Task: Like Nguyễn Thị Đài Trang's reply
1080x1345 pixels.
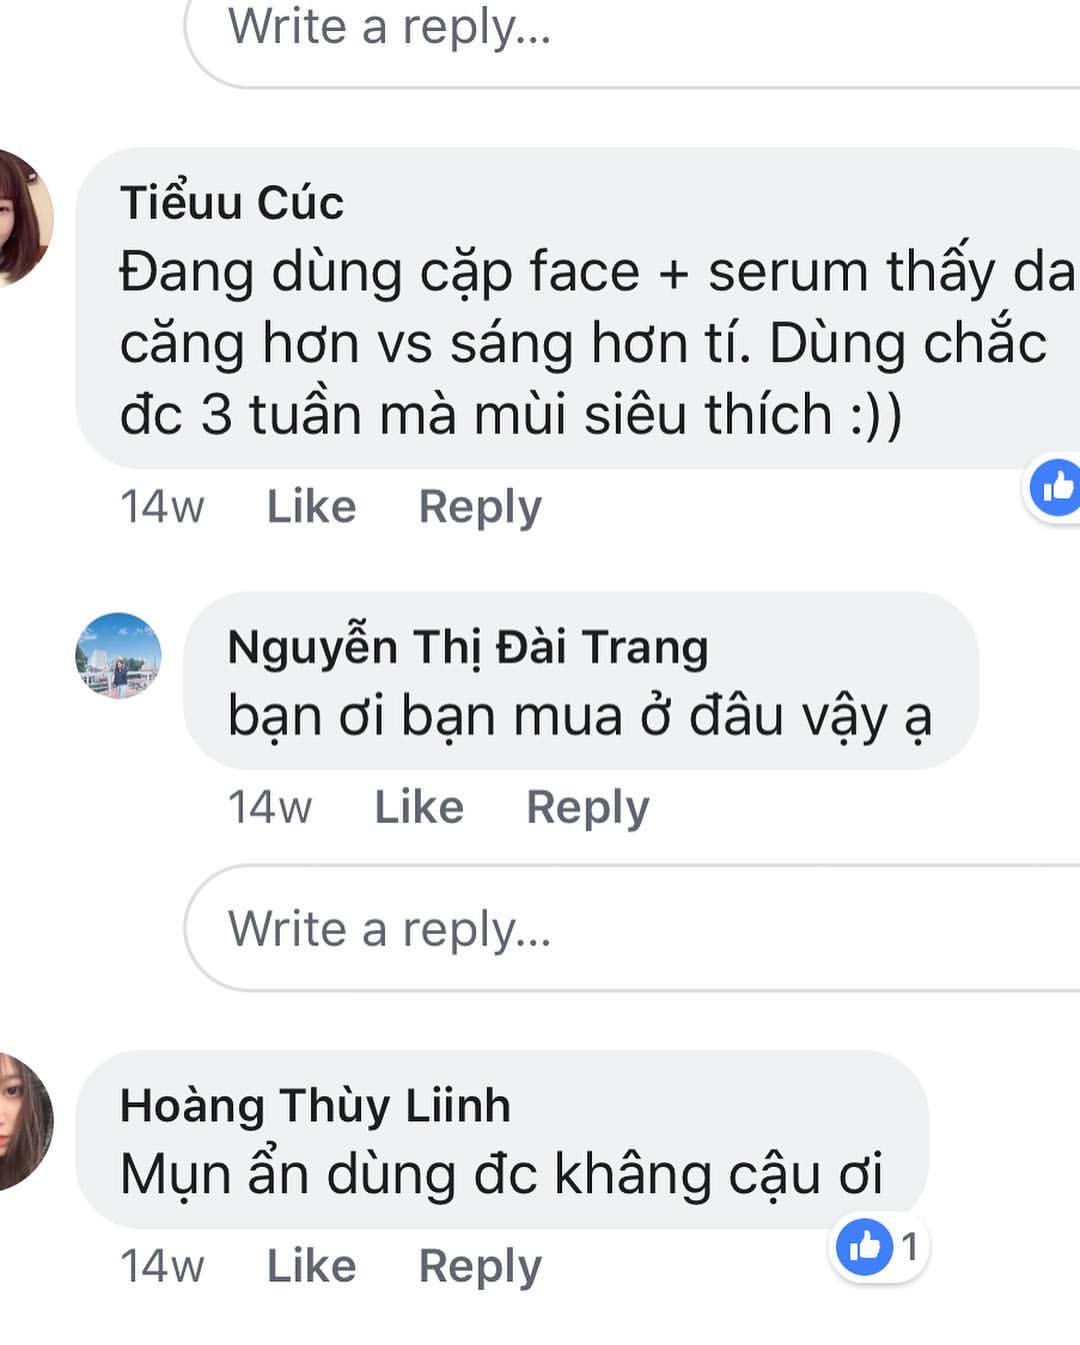Action: click(x=418, y=807)
